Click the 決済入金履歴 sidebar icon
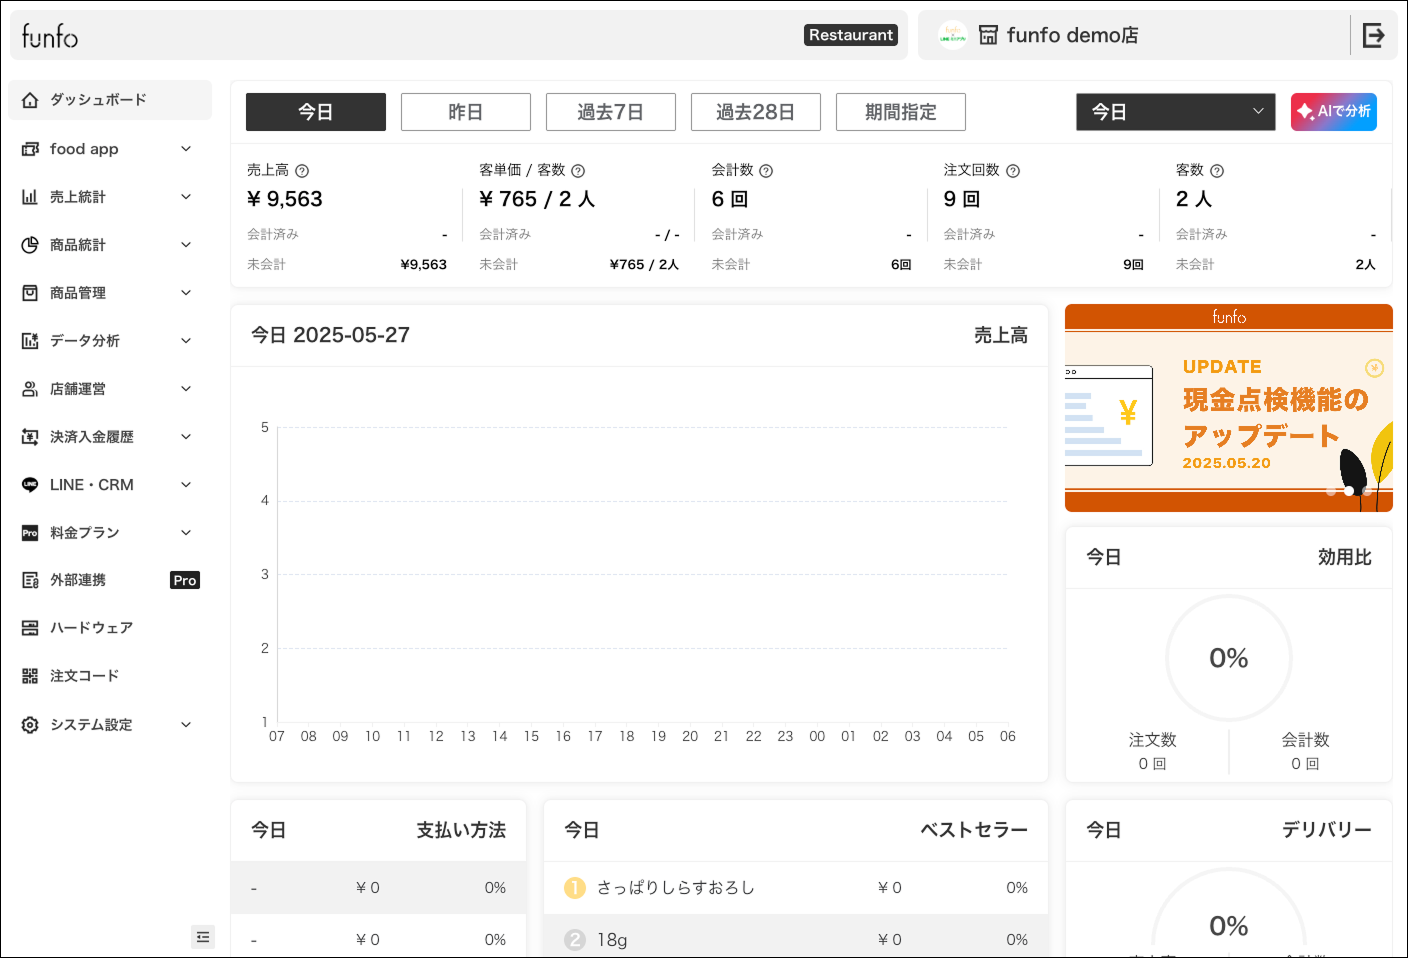The image size is (1408, 958). point(30,437)
